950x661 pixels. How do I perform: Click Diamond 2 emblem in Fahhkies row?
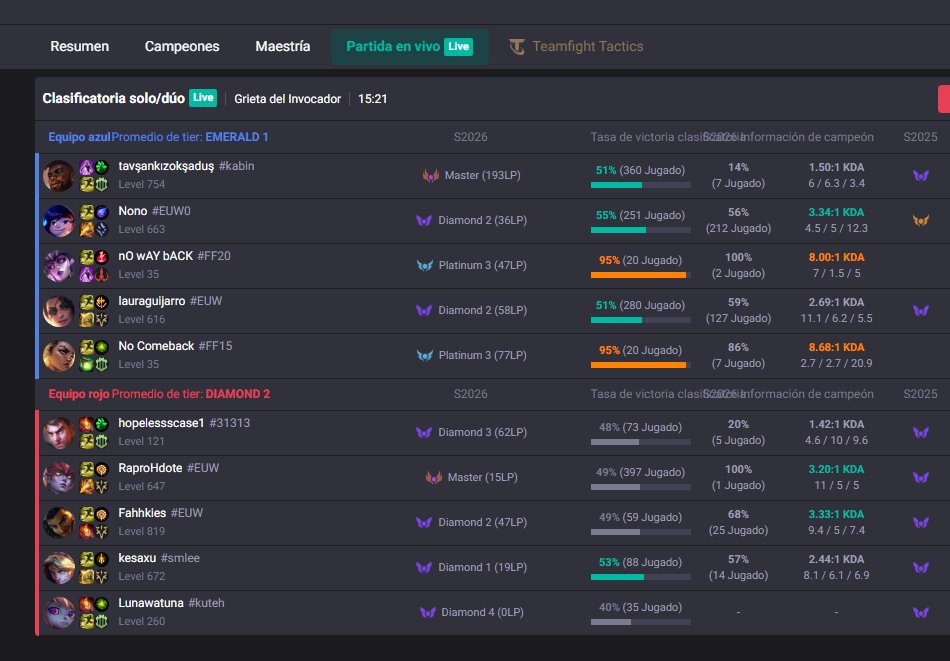coord(424,522)
